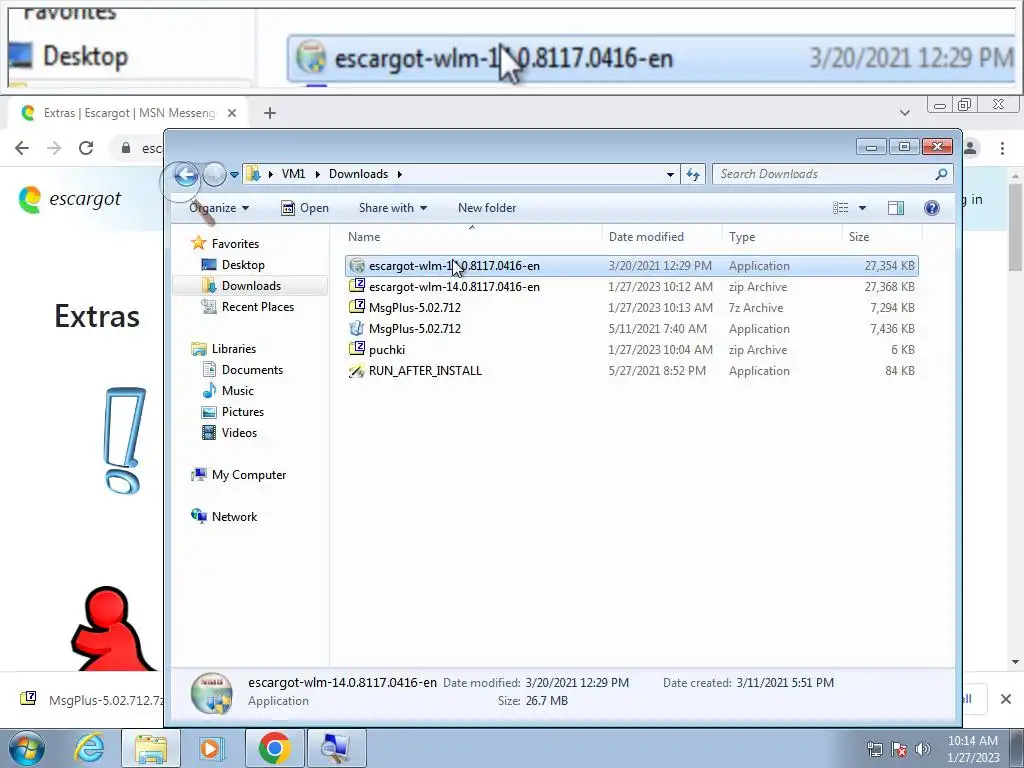Screen dimensions: 1024x768
Task: Close the Extras Escargot tab
Action: tap(232, 113)
